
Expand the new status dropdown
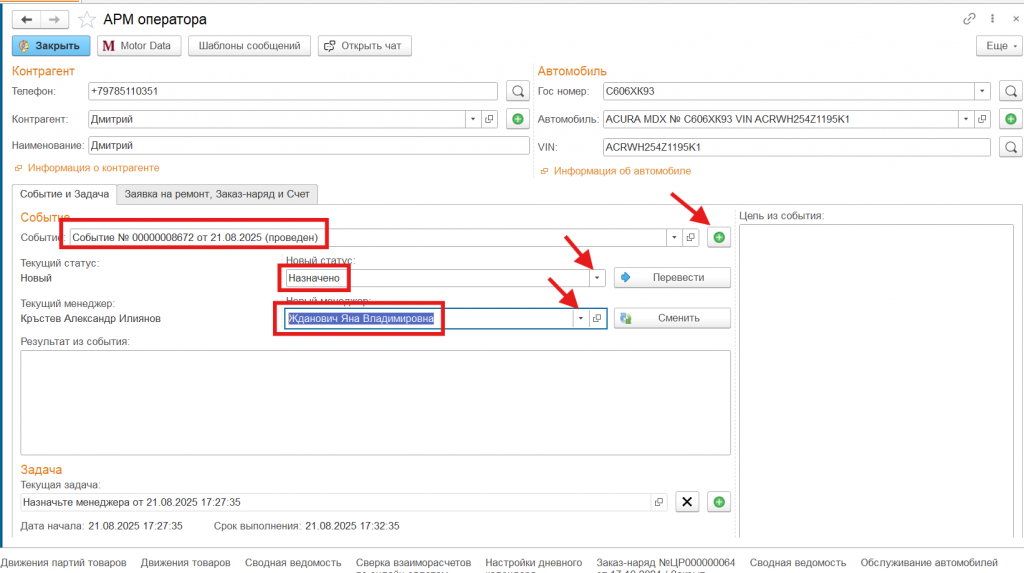(597, 277)
